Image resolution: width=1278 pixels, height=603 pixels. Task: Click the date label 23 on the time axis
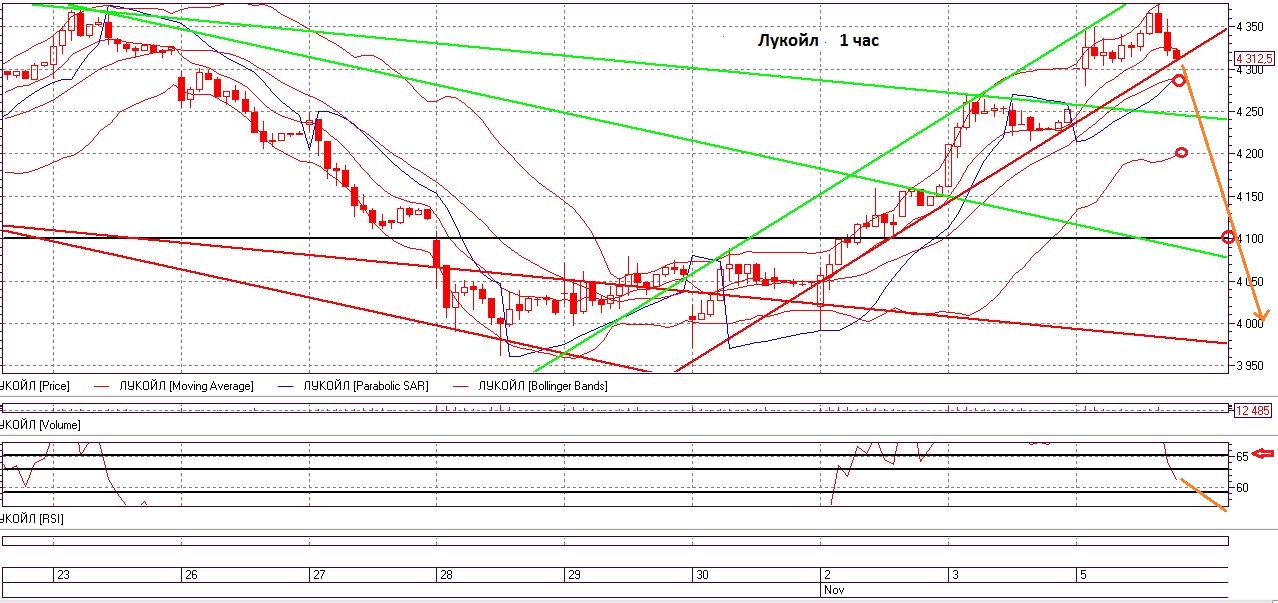(63, 575)
